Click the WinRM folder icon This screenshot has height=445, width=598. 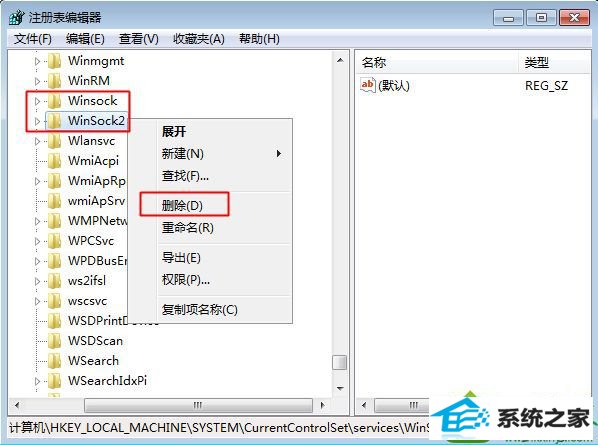(54, 80)
